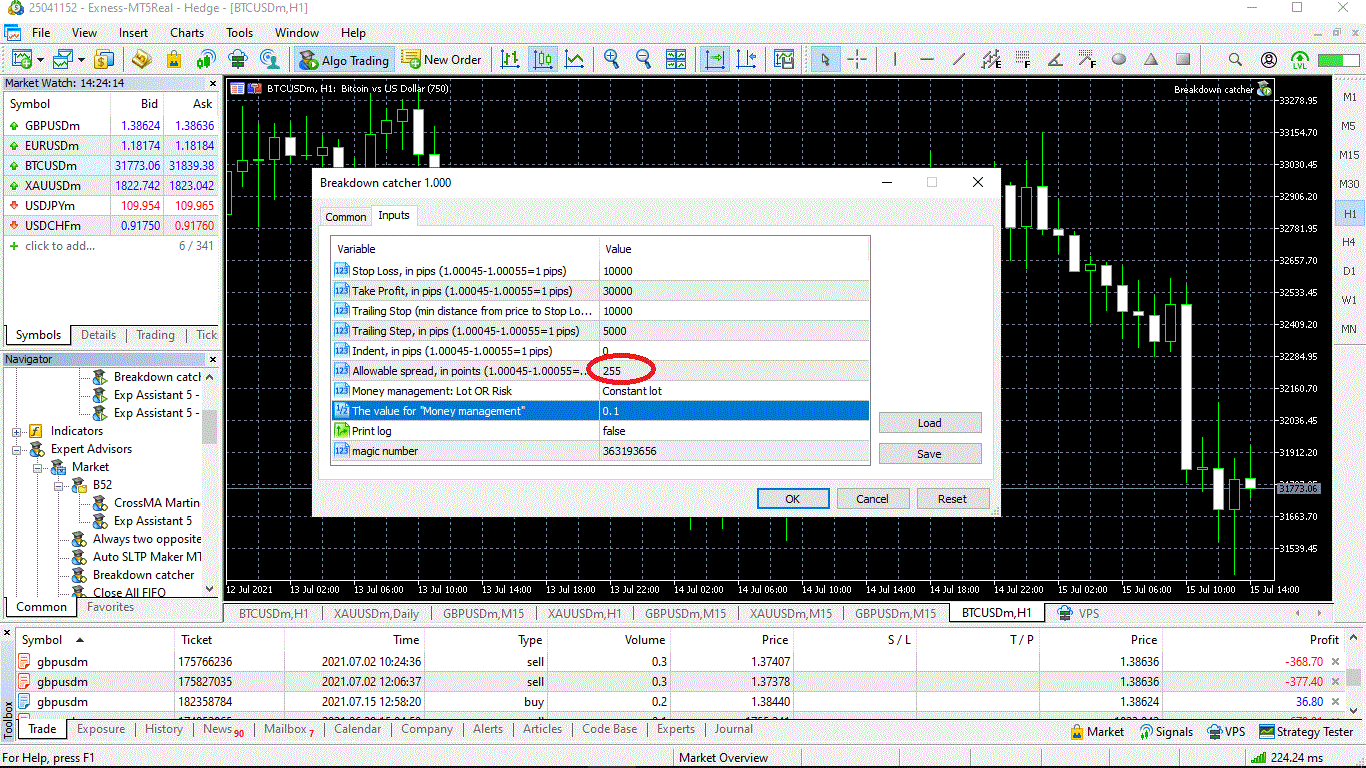Select Breakdown catcher in Navigator Market list

pos(144,575)
